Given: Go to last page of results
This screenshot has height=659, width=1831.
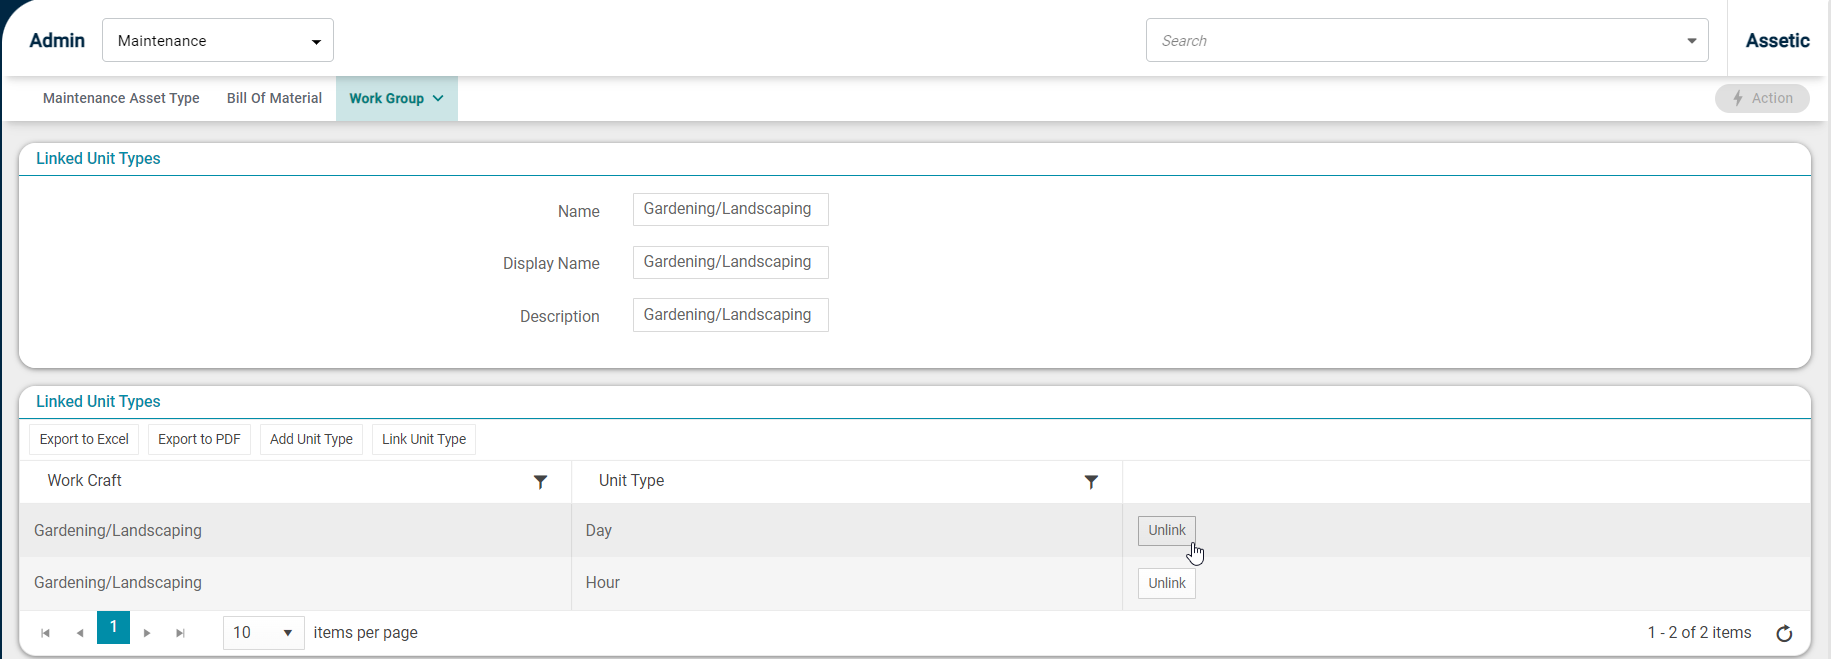Looking at the screenshot, I should 181,633.
